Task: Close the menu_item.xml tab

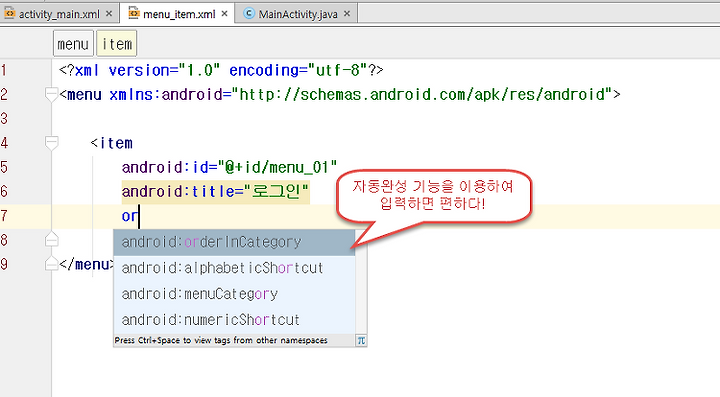Action: (x=225, y=14)
